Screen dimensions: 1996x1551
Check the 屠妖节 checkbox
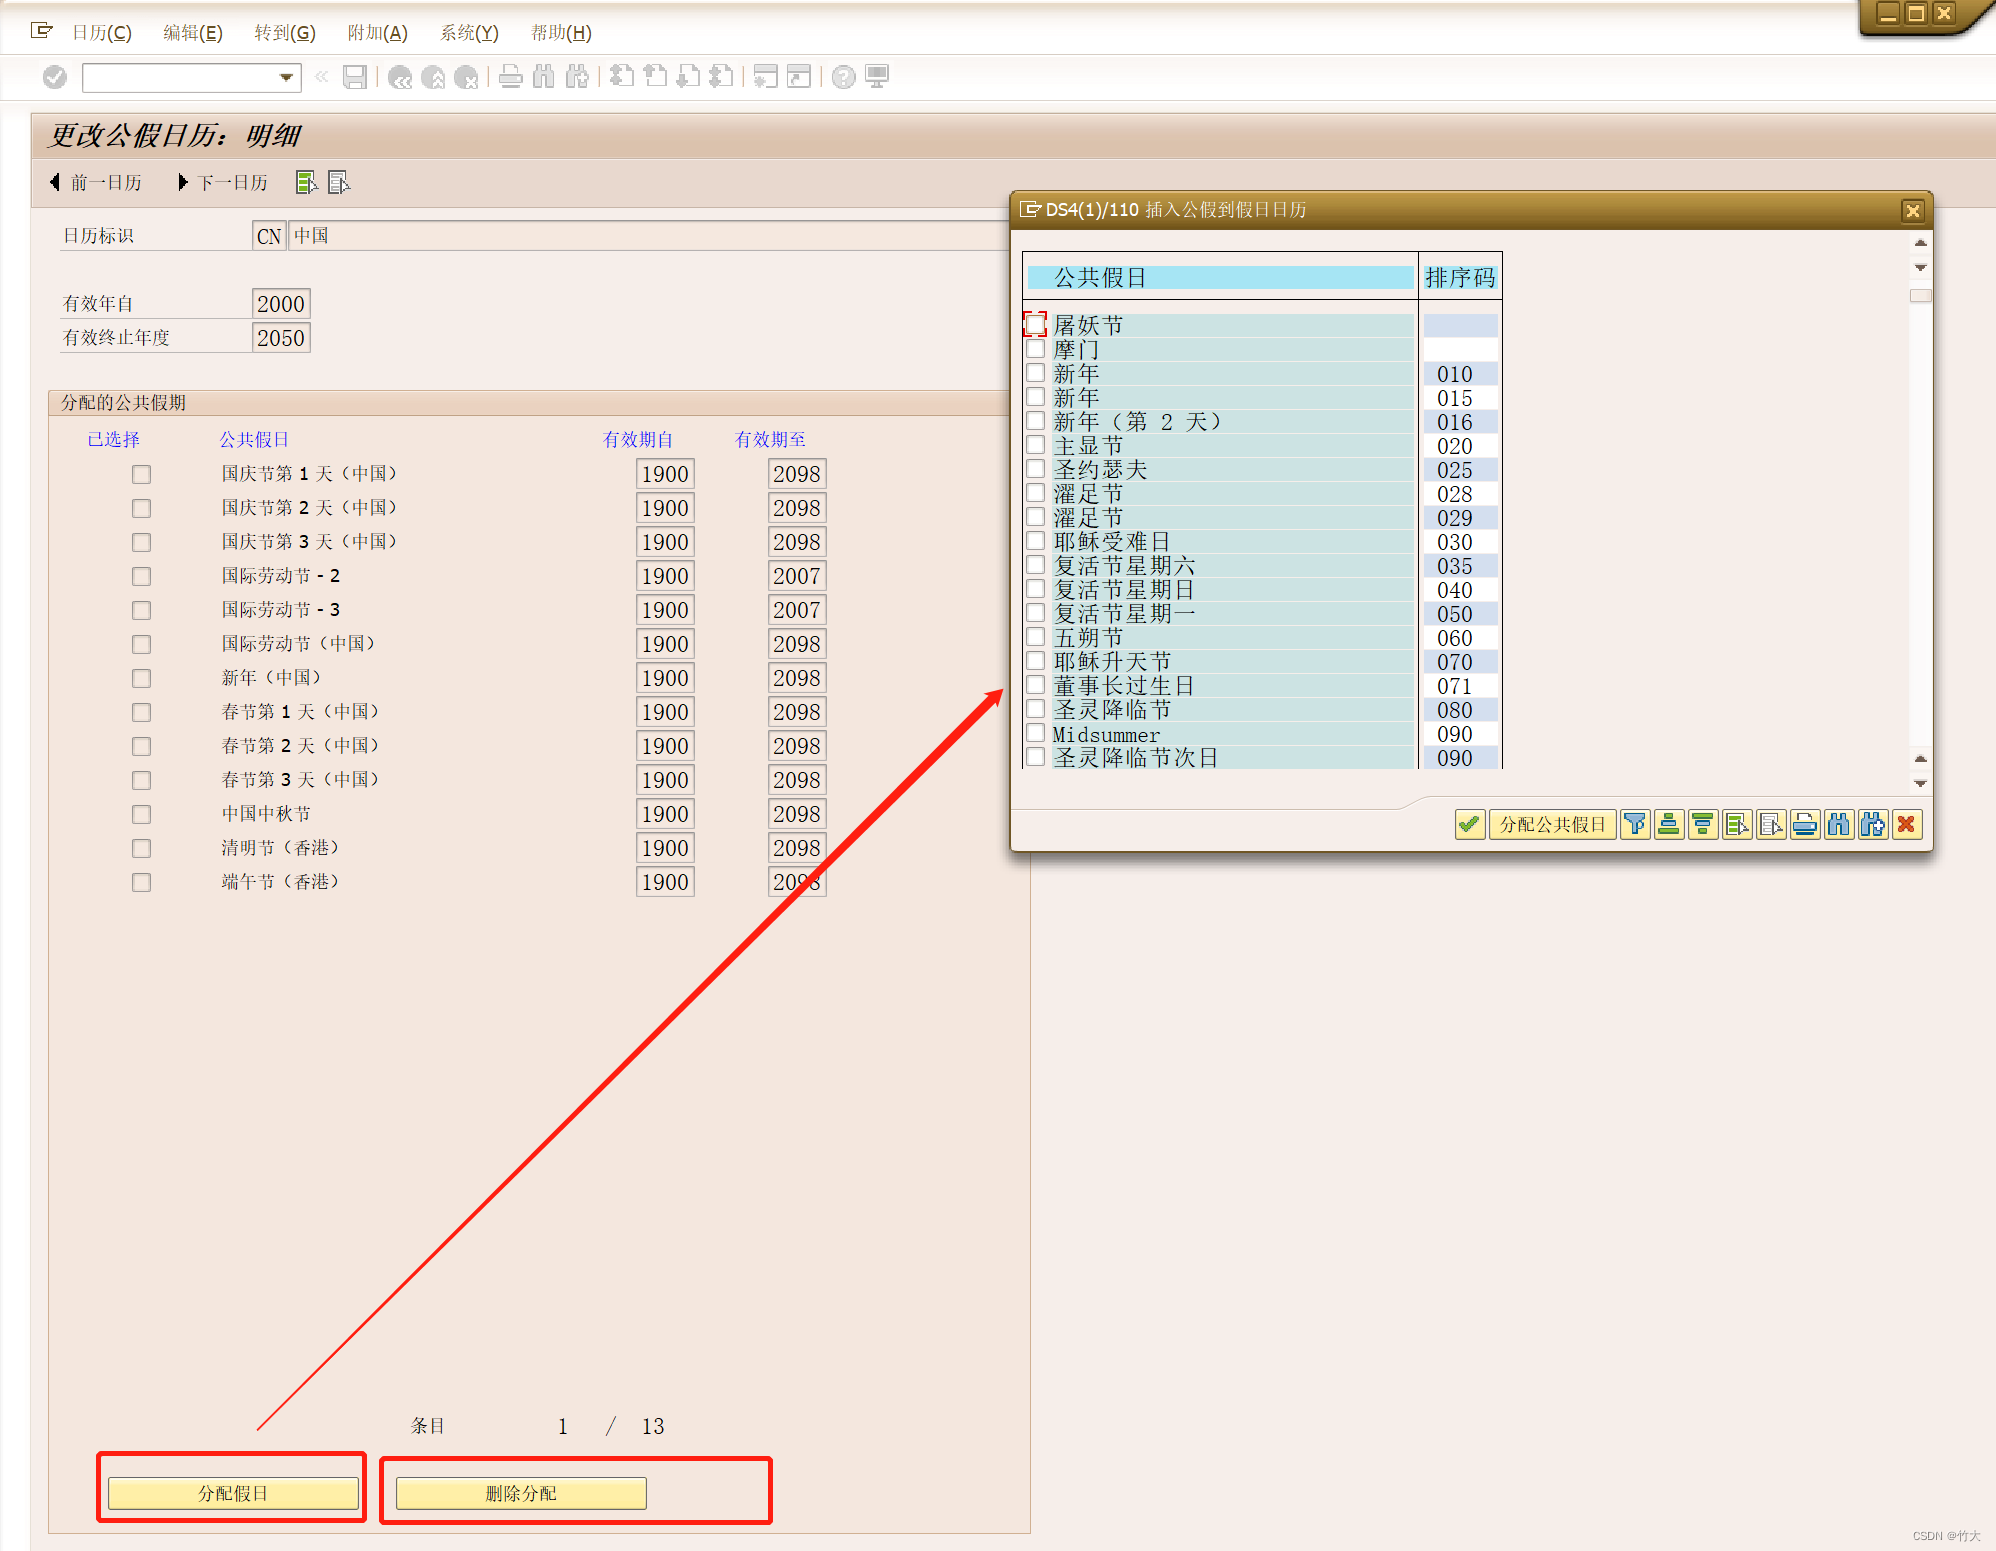1036,325
